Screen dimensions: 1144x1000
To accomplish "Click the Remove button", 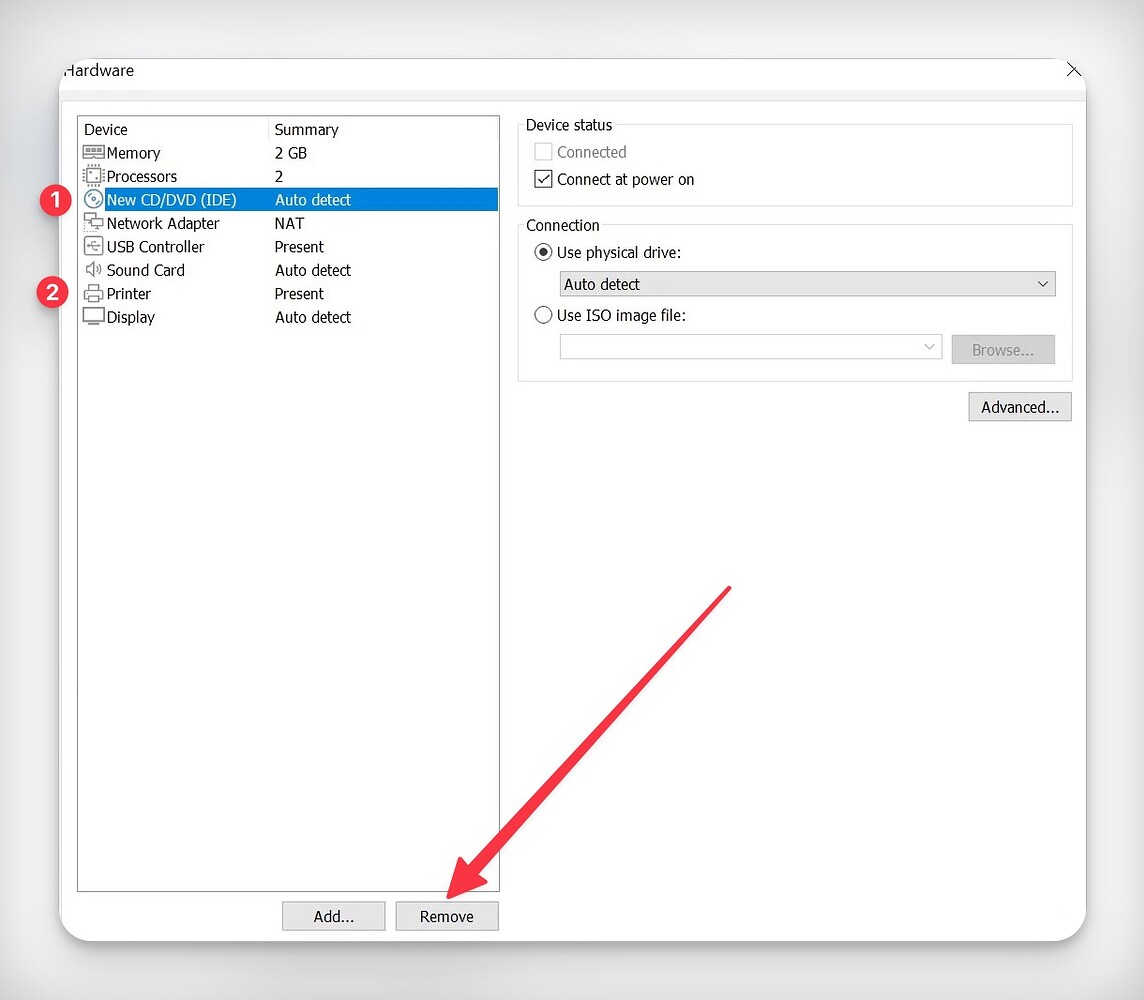I will click(446, 915).
